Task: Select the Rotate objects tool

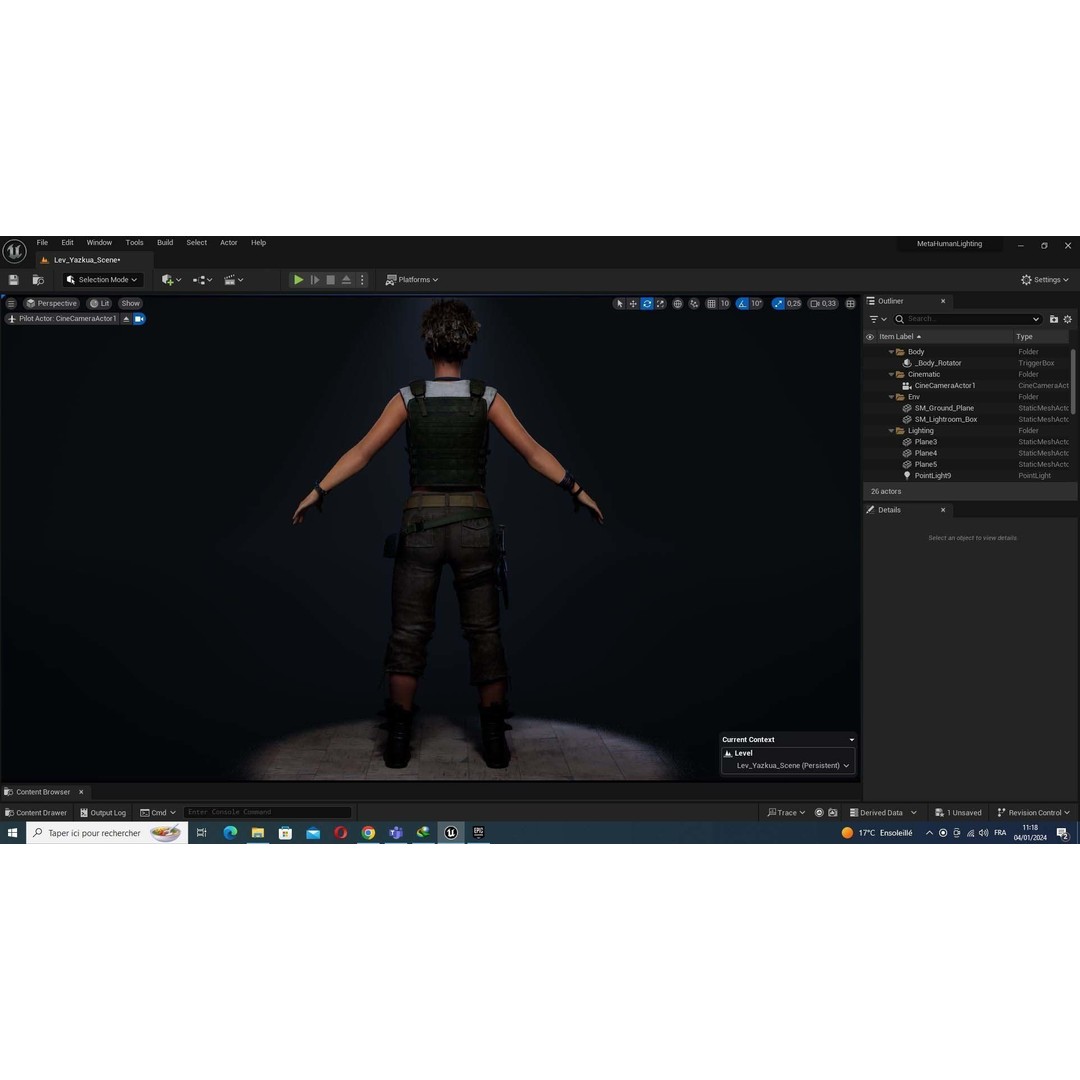Action: [x=647, y=303]
